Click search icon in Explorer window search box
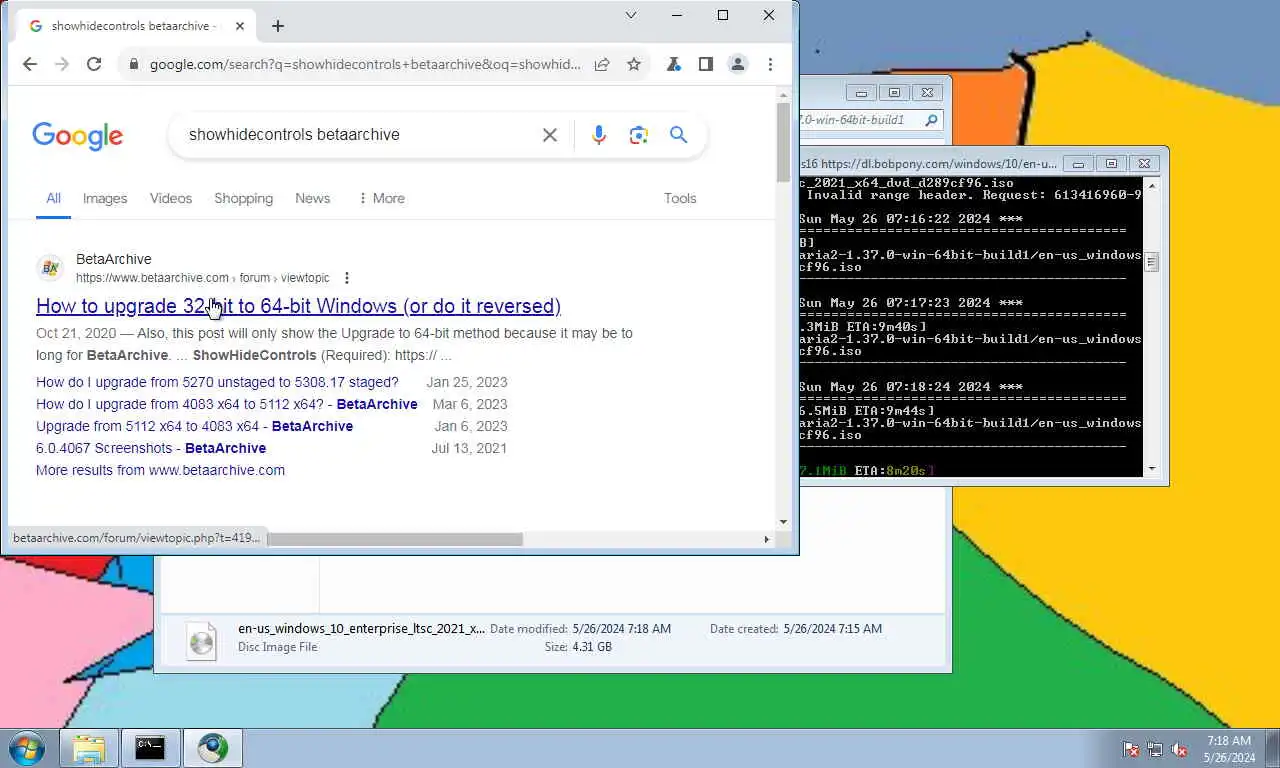Viewport: 1280px width, 768px height. tap(931, 120)
